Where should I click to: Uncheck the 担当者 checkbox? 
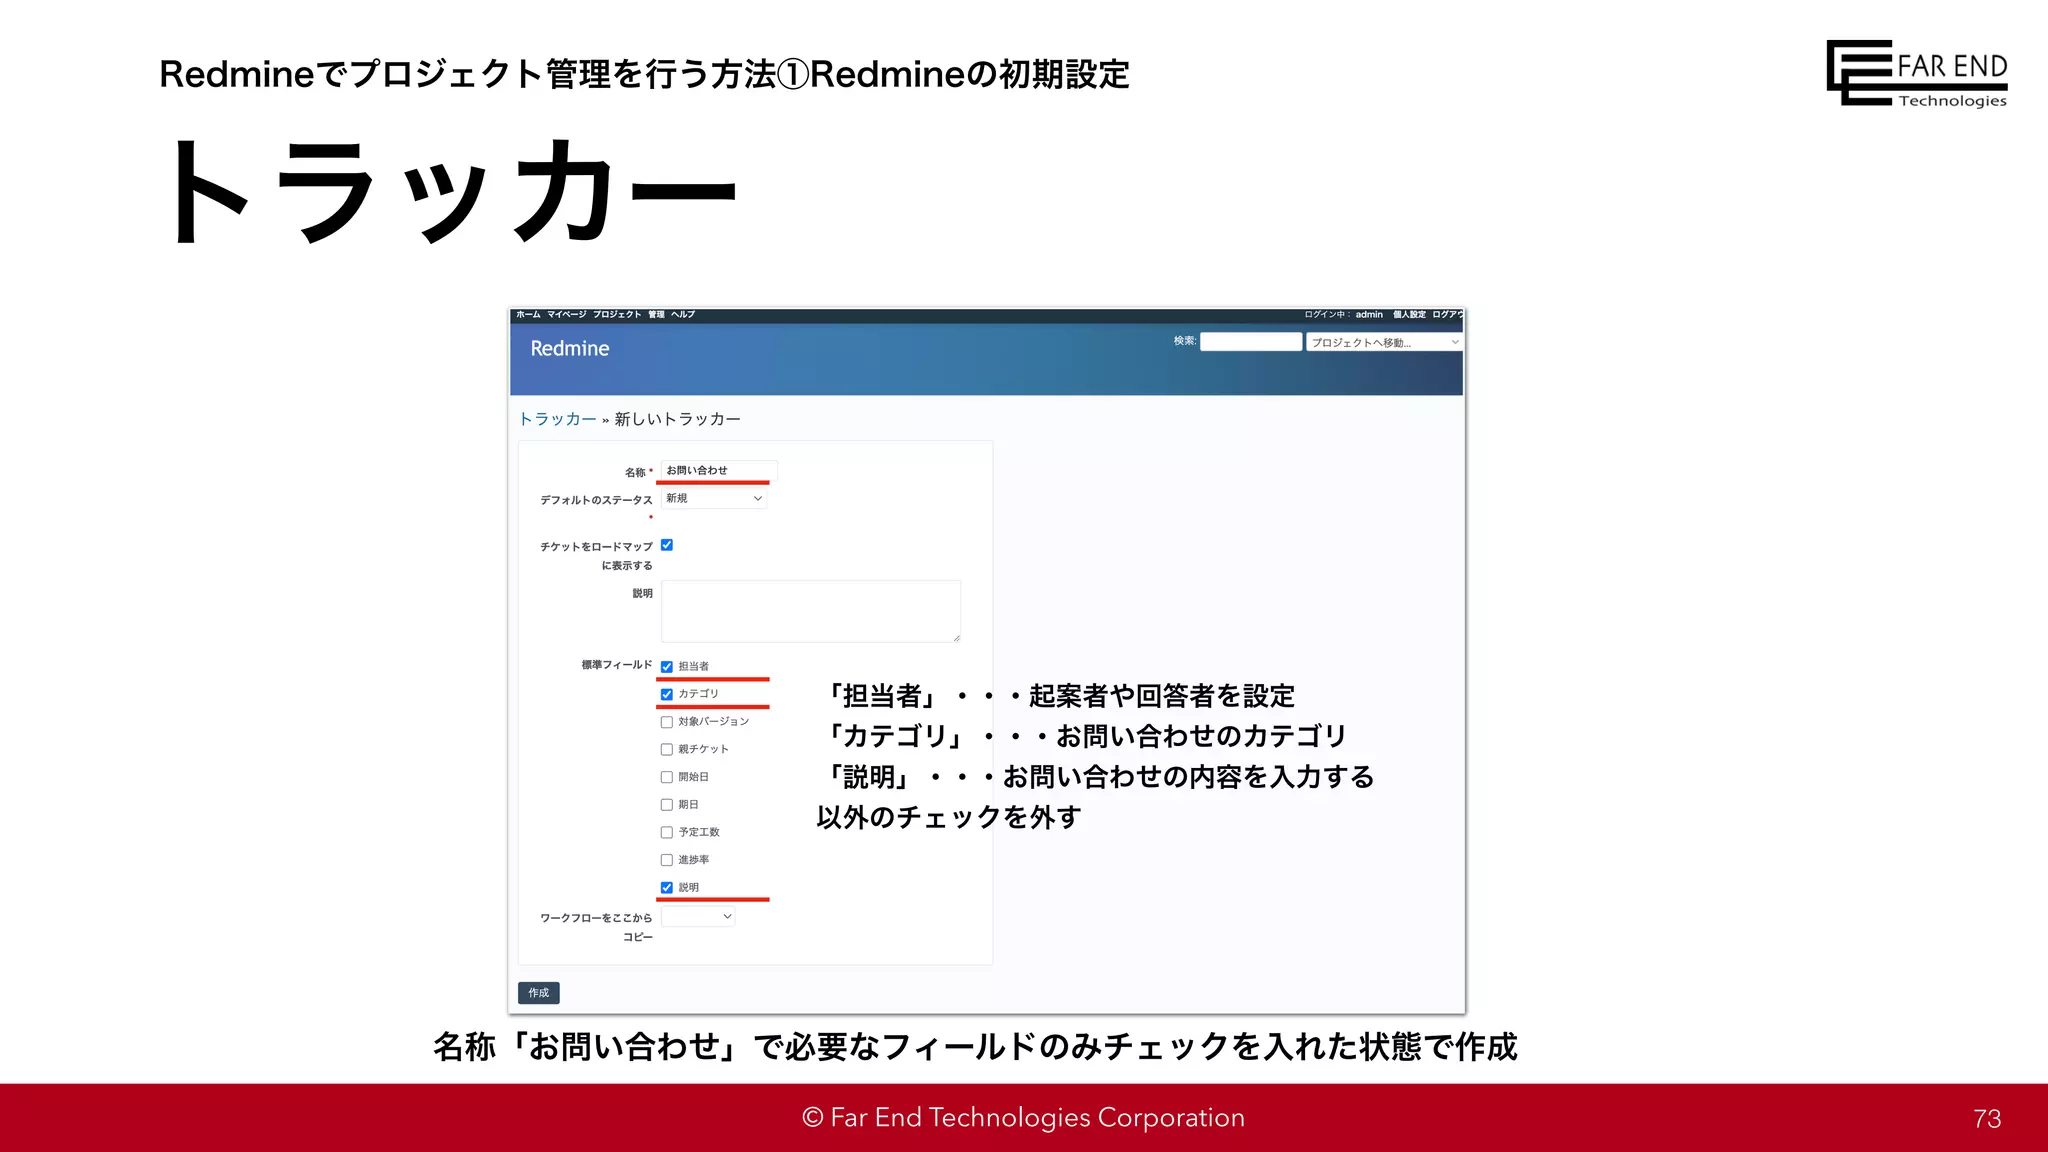pos(667,667)
